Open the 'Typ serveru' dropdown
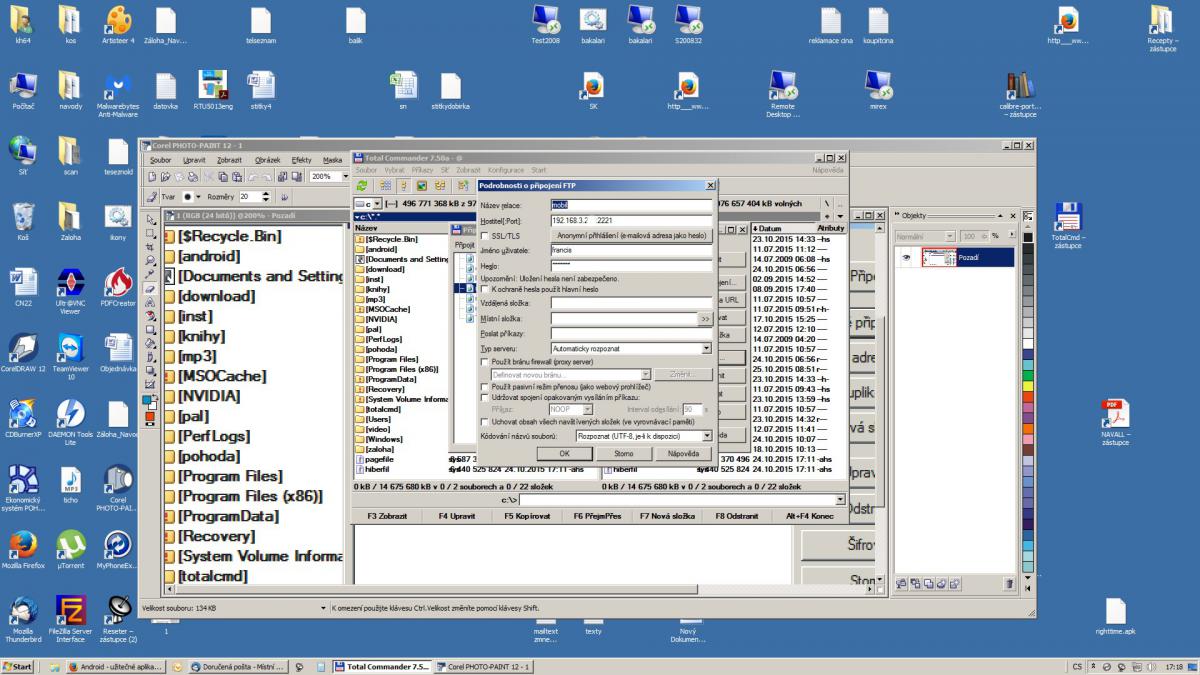 click(706, 348)
